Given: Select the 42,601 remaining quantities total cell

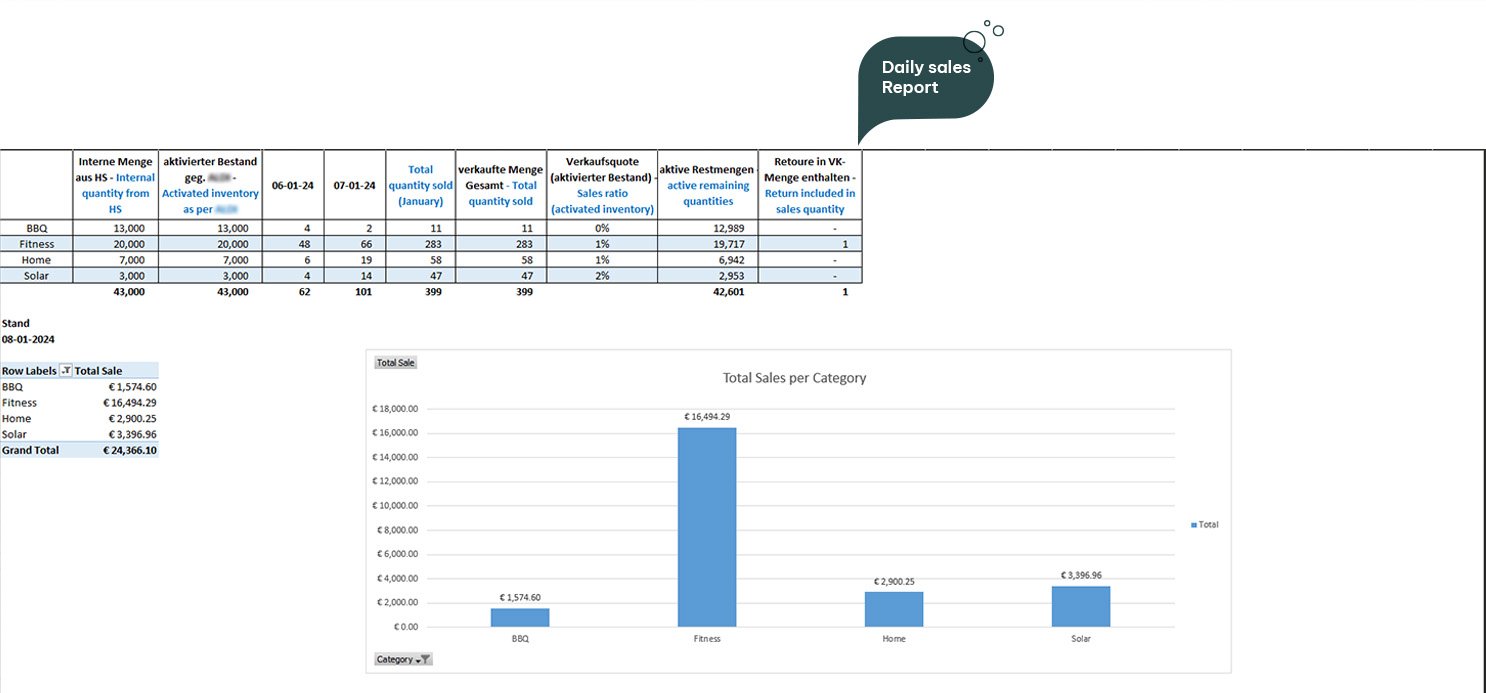Looking at the screenshot, I should (x=727, y=292).
